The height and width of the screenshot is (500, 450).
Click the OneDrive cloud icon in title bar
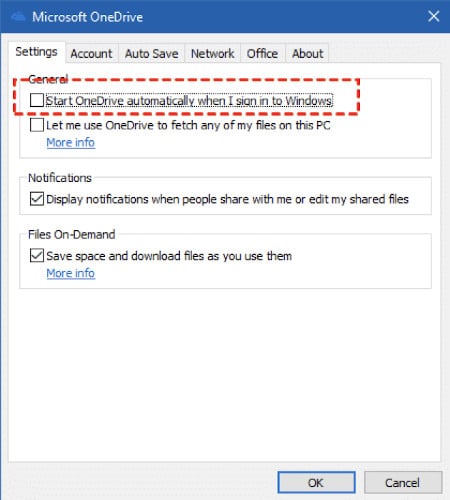(18, 17)
